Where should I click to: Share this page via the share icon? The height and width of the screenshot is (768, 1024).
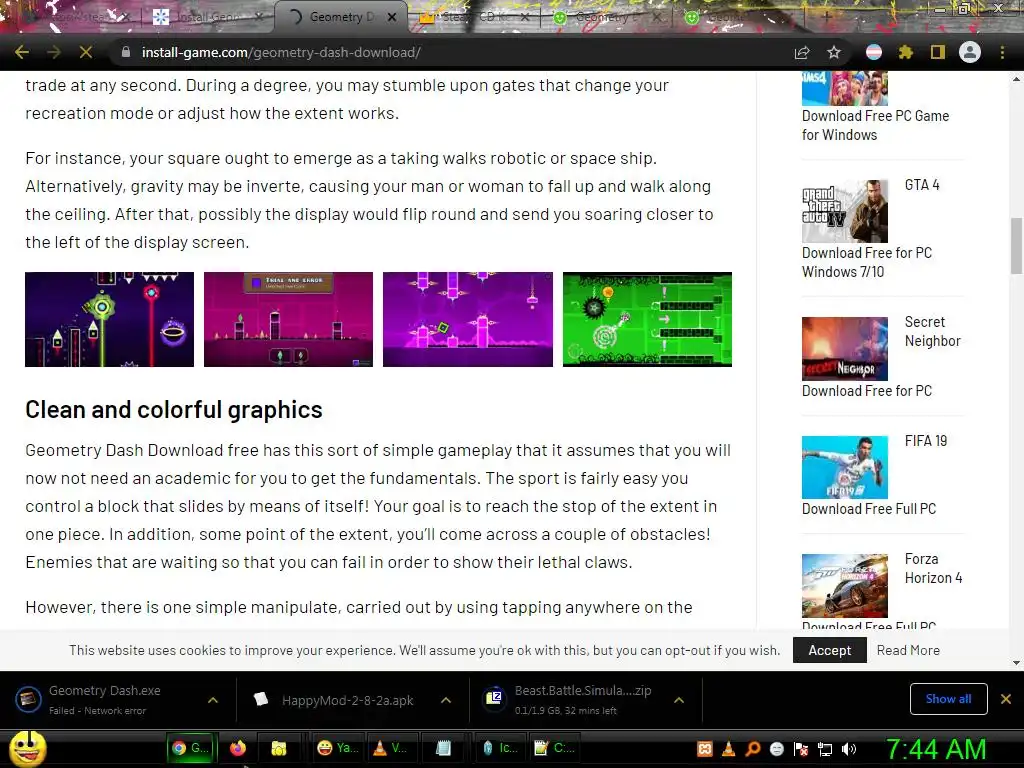(802, 52)
